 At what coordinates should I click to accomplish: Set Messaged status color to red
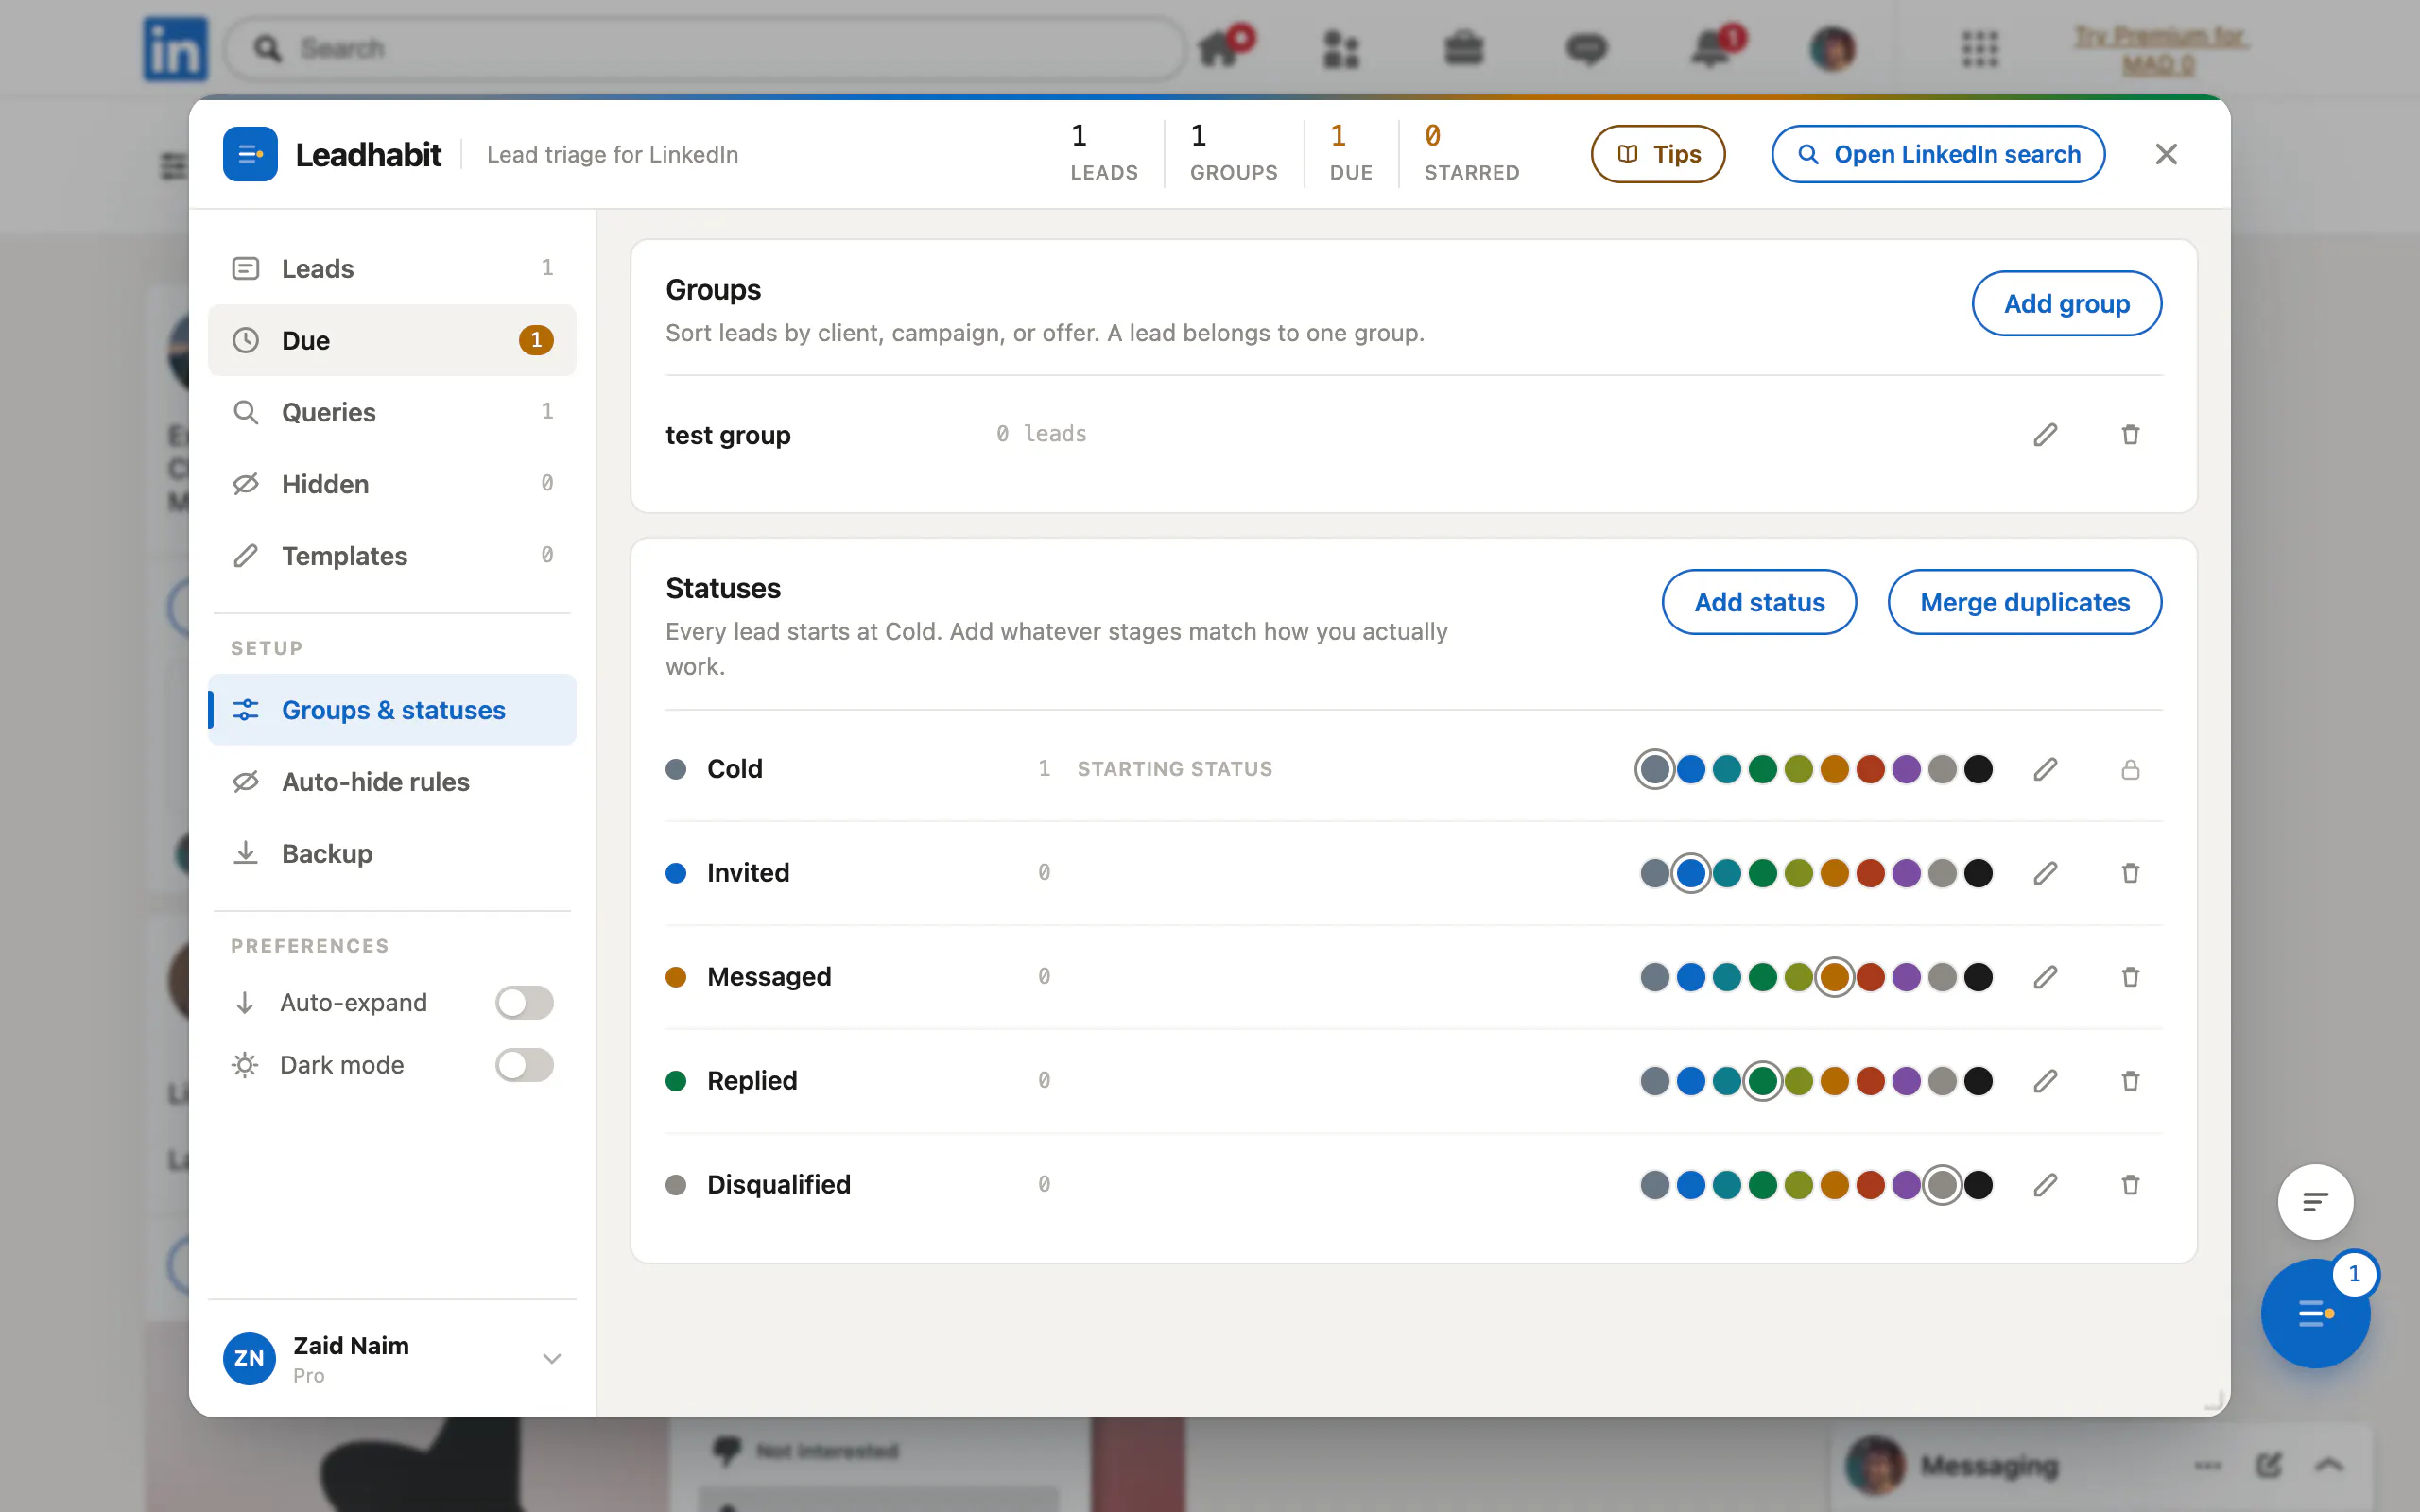[x=1870, y=977]
